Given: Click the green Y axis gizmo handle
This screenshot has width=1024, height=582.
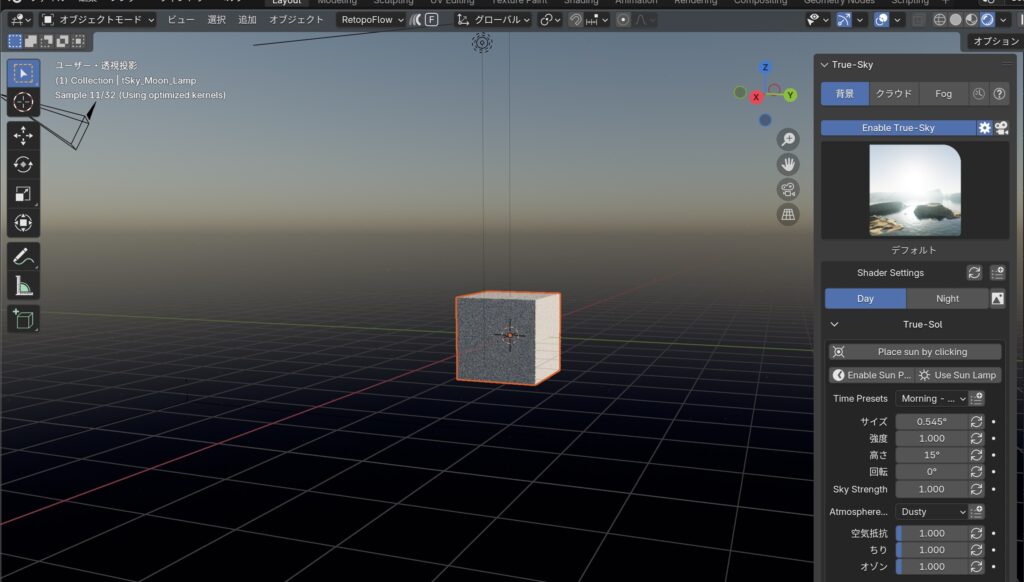Looking at the screenshot, I should pos(790,95).
